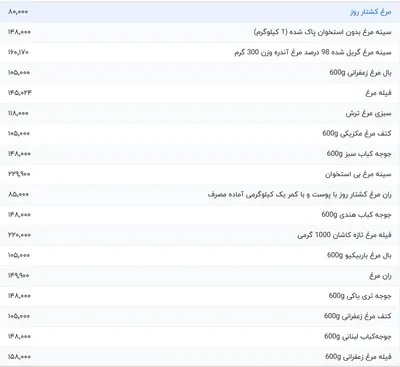Select price beside بال مرغ زعفرانی 600g
400x367 pixels.
[19, 73]
